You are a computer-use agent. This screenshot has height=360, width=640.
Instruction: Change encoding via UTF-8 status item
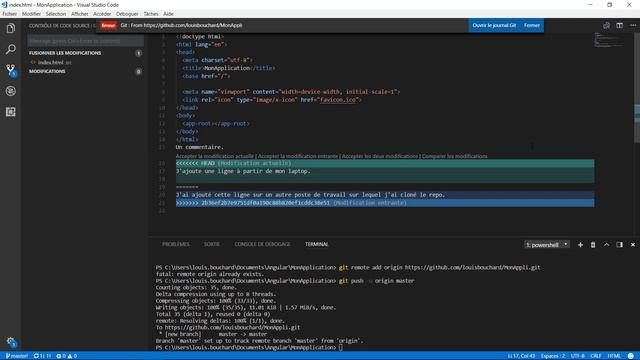[x=578, y=356]
